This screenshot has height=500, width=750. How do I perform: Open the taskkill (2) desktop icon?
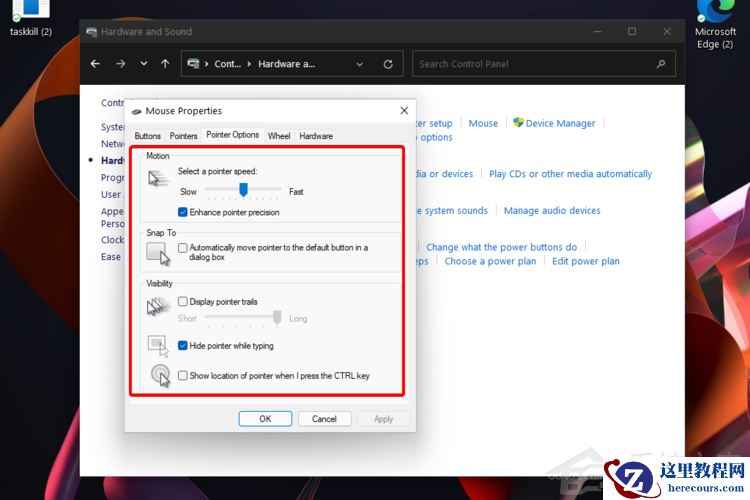click(x=31, y=18)
